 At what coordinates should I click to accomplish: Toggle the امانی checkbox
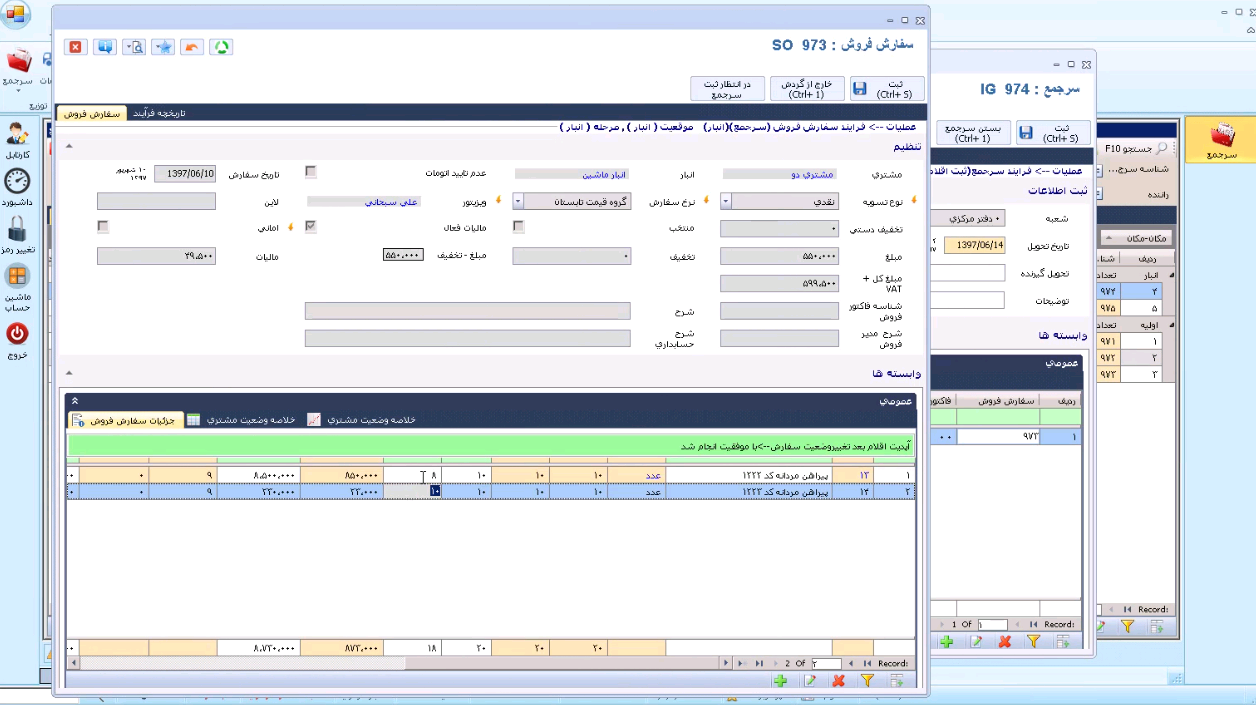point(103,227)
